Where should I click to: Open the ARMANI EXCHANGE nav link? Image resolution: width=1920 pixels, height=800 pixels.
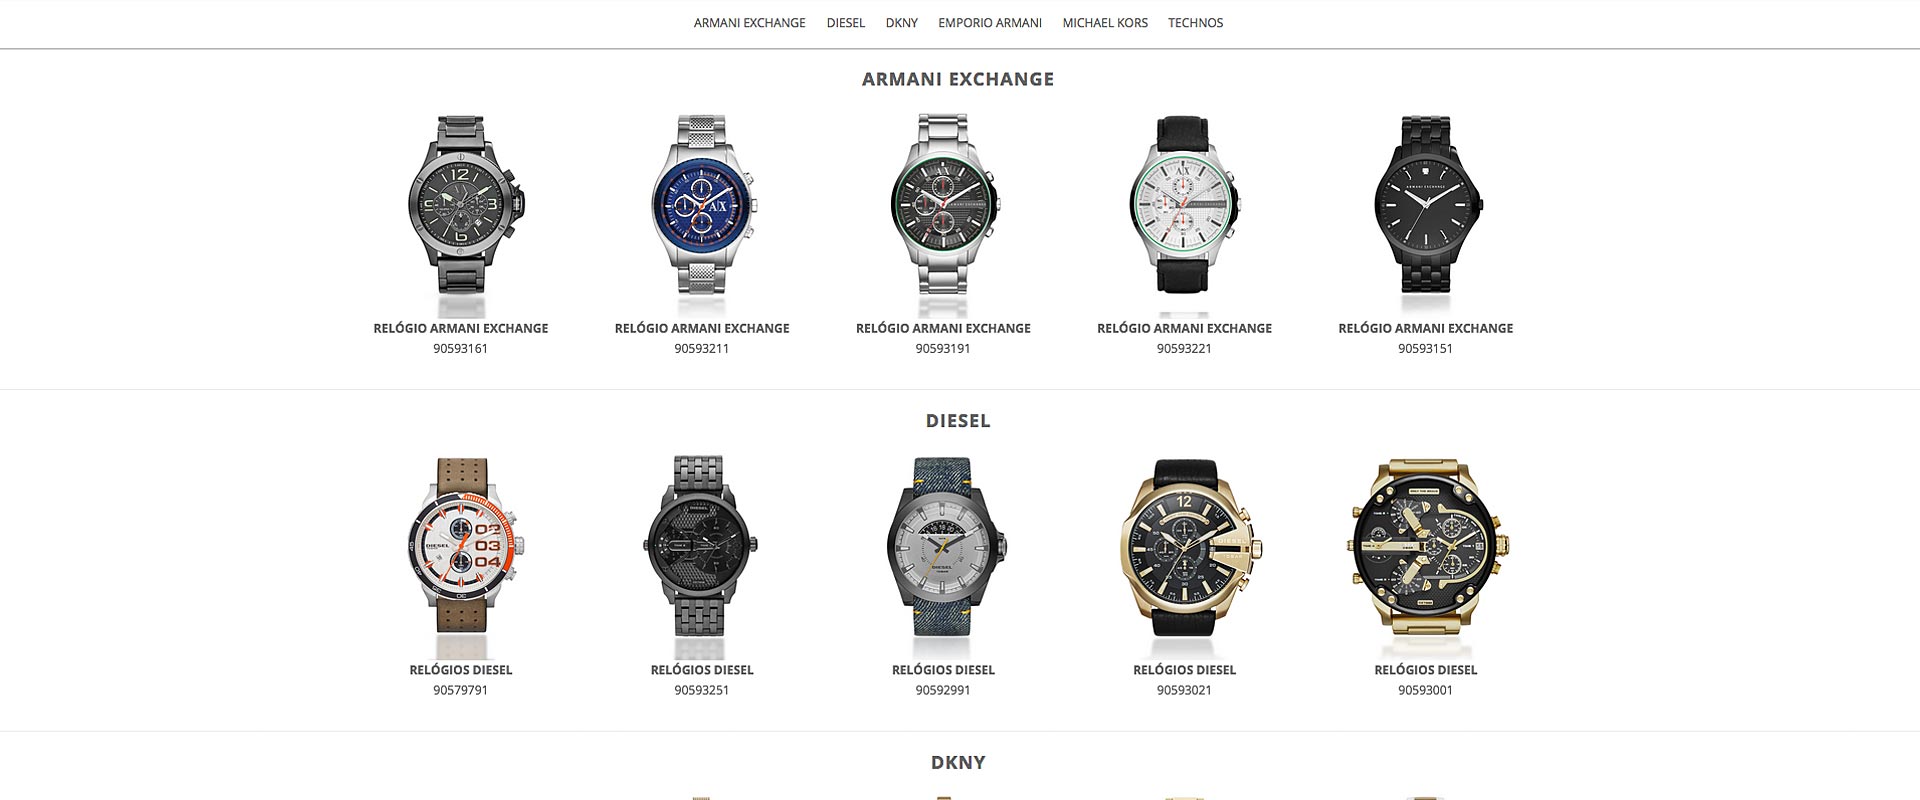point(749,23)
